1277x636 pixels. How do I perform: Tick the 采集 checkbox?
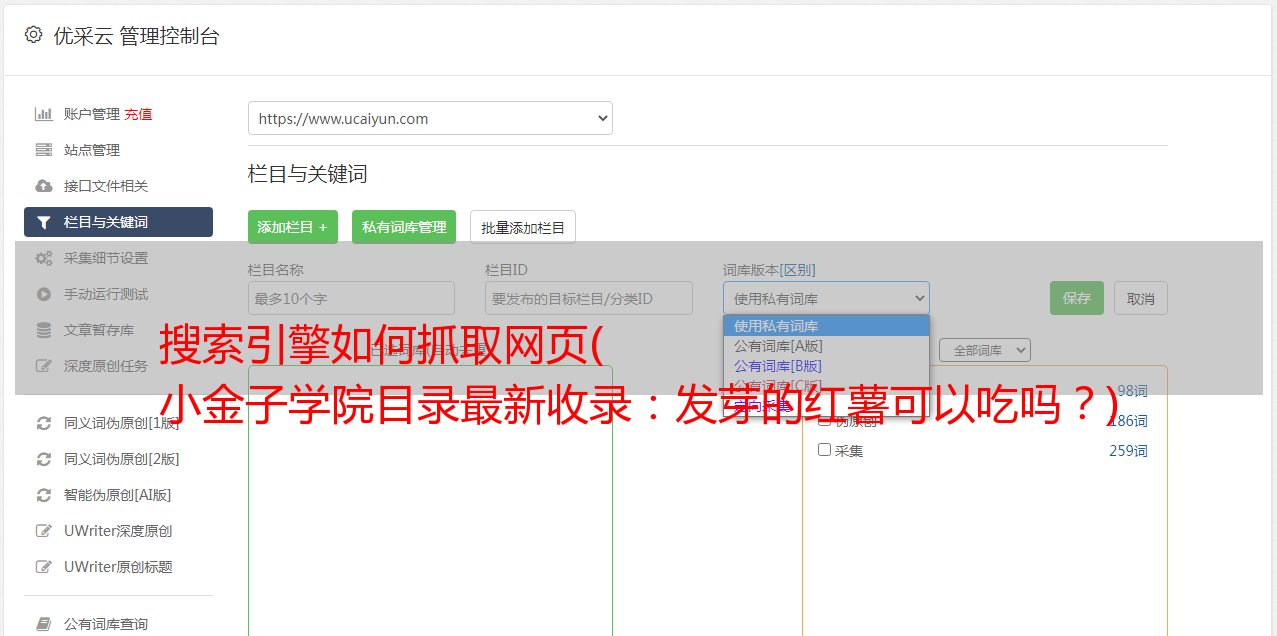pos(824,450)
